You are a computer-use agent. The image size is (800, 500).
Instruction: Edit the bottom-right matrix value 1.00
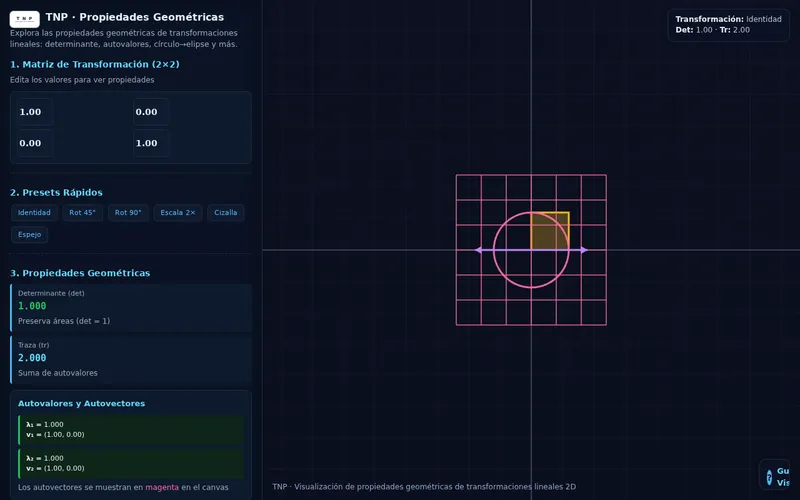(x=151, y=143)
